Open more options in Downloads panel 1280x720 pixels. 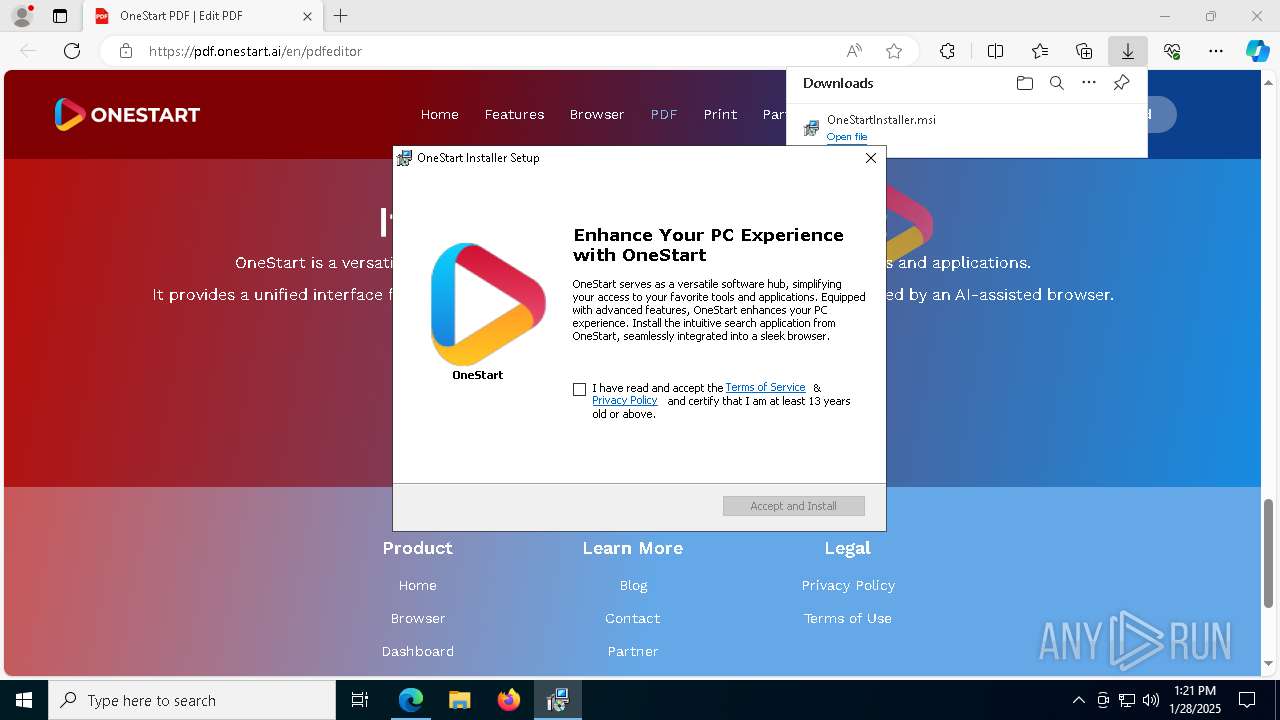[x=1089, y=83]
